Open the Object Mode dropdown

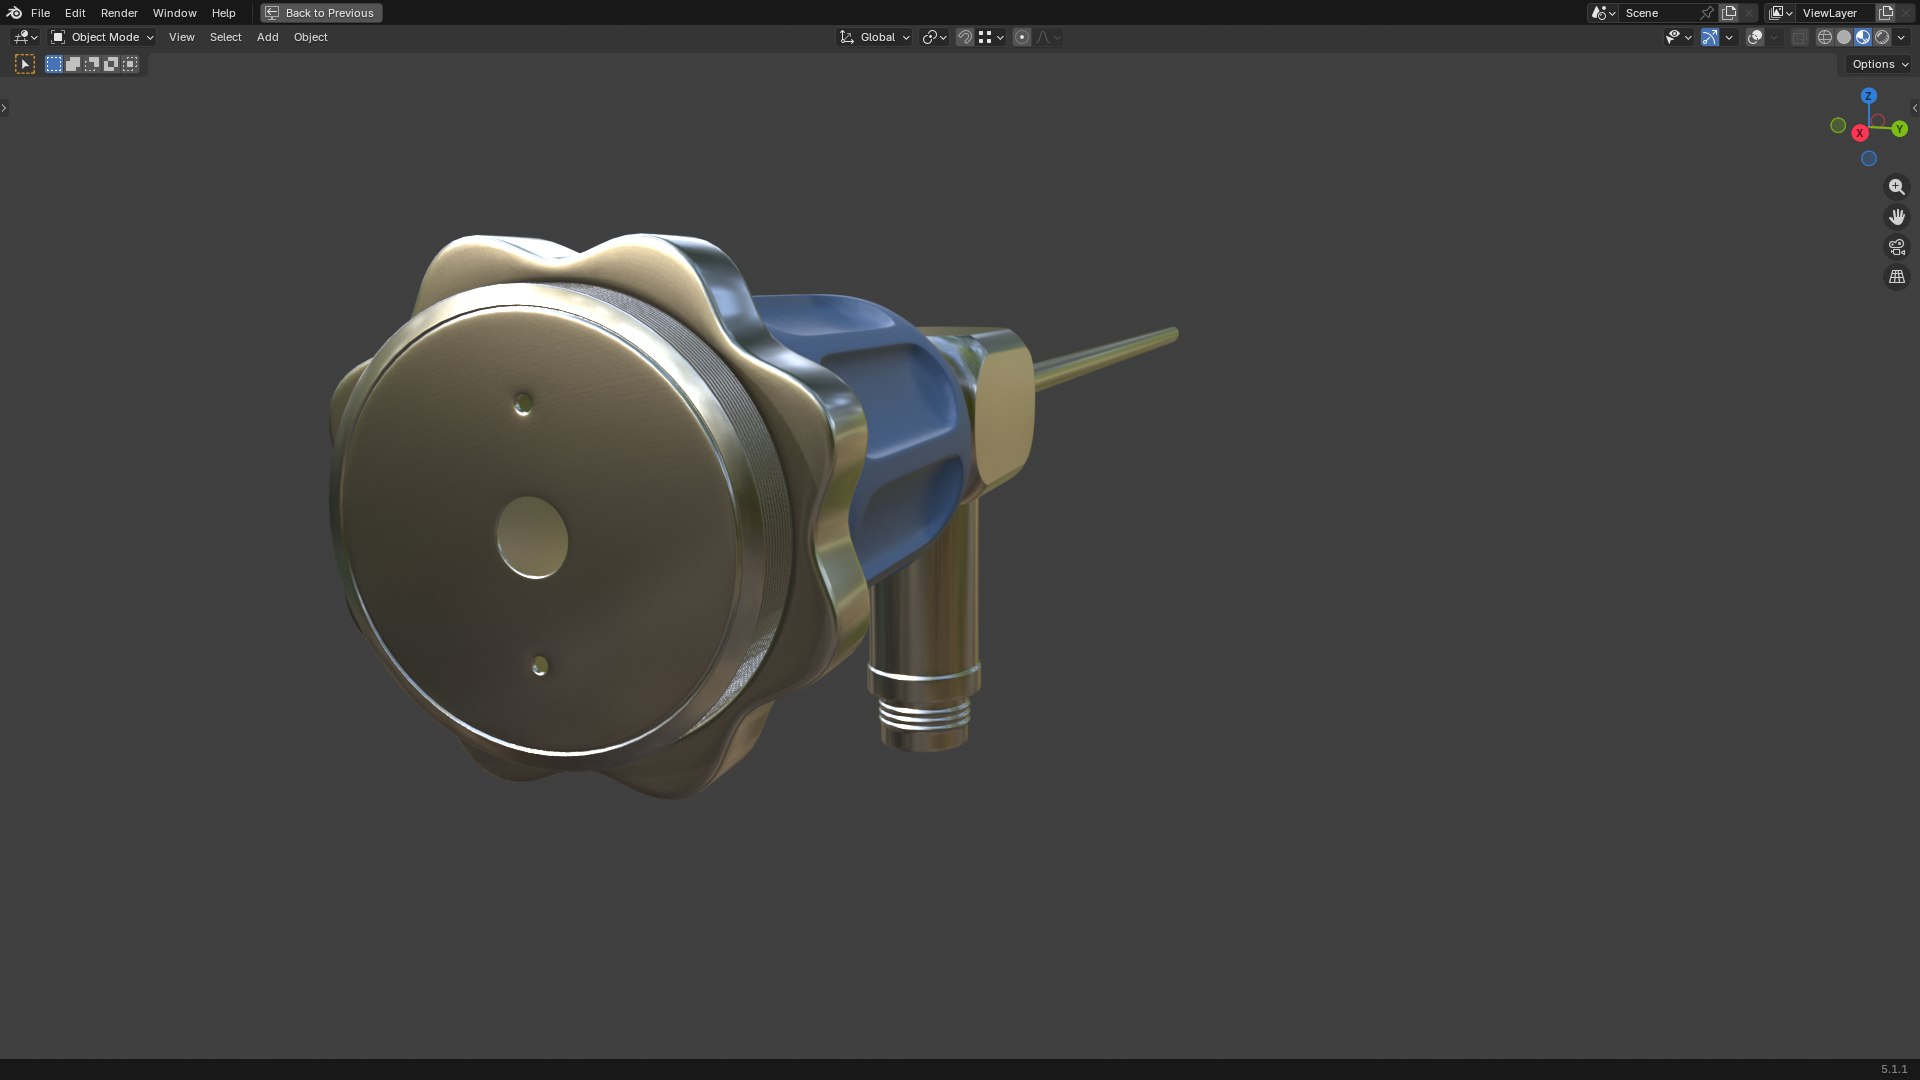point(102,37)
